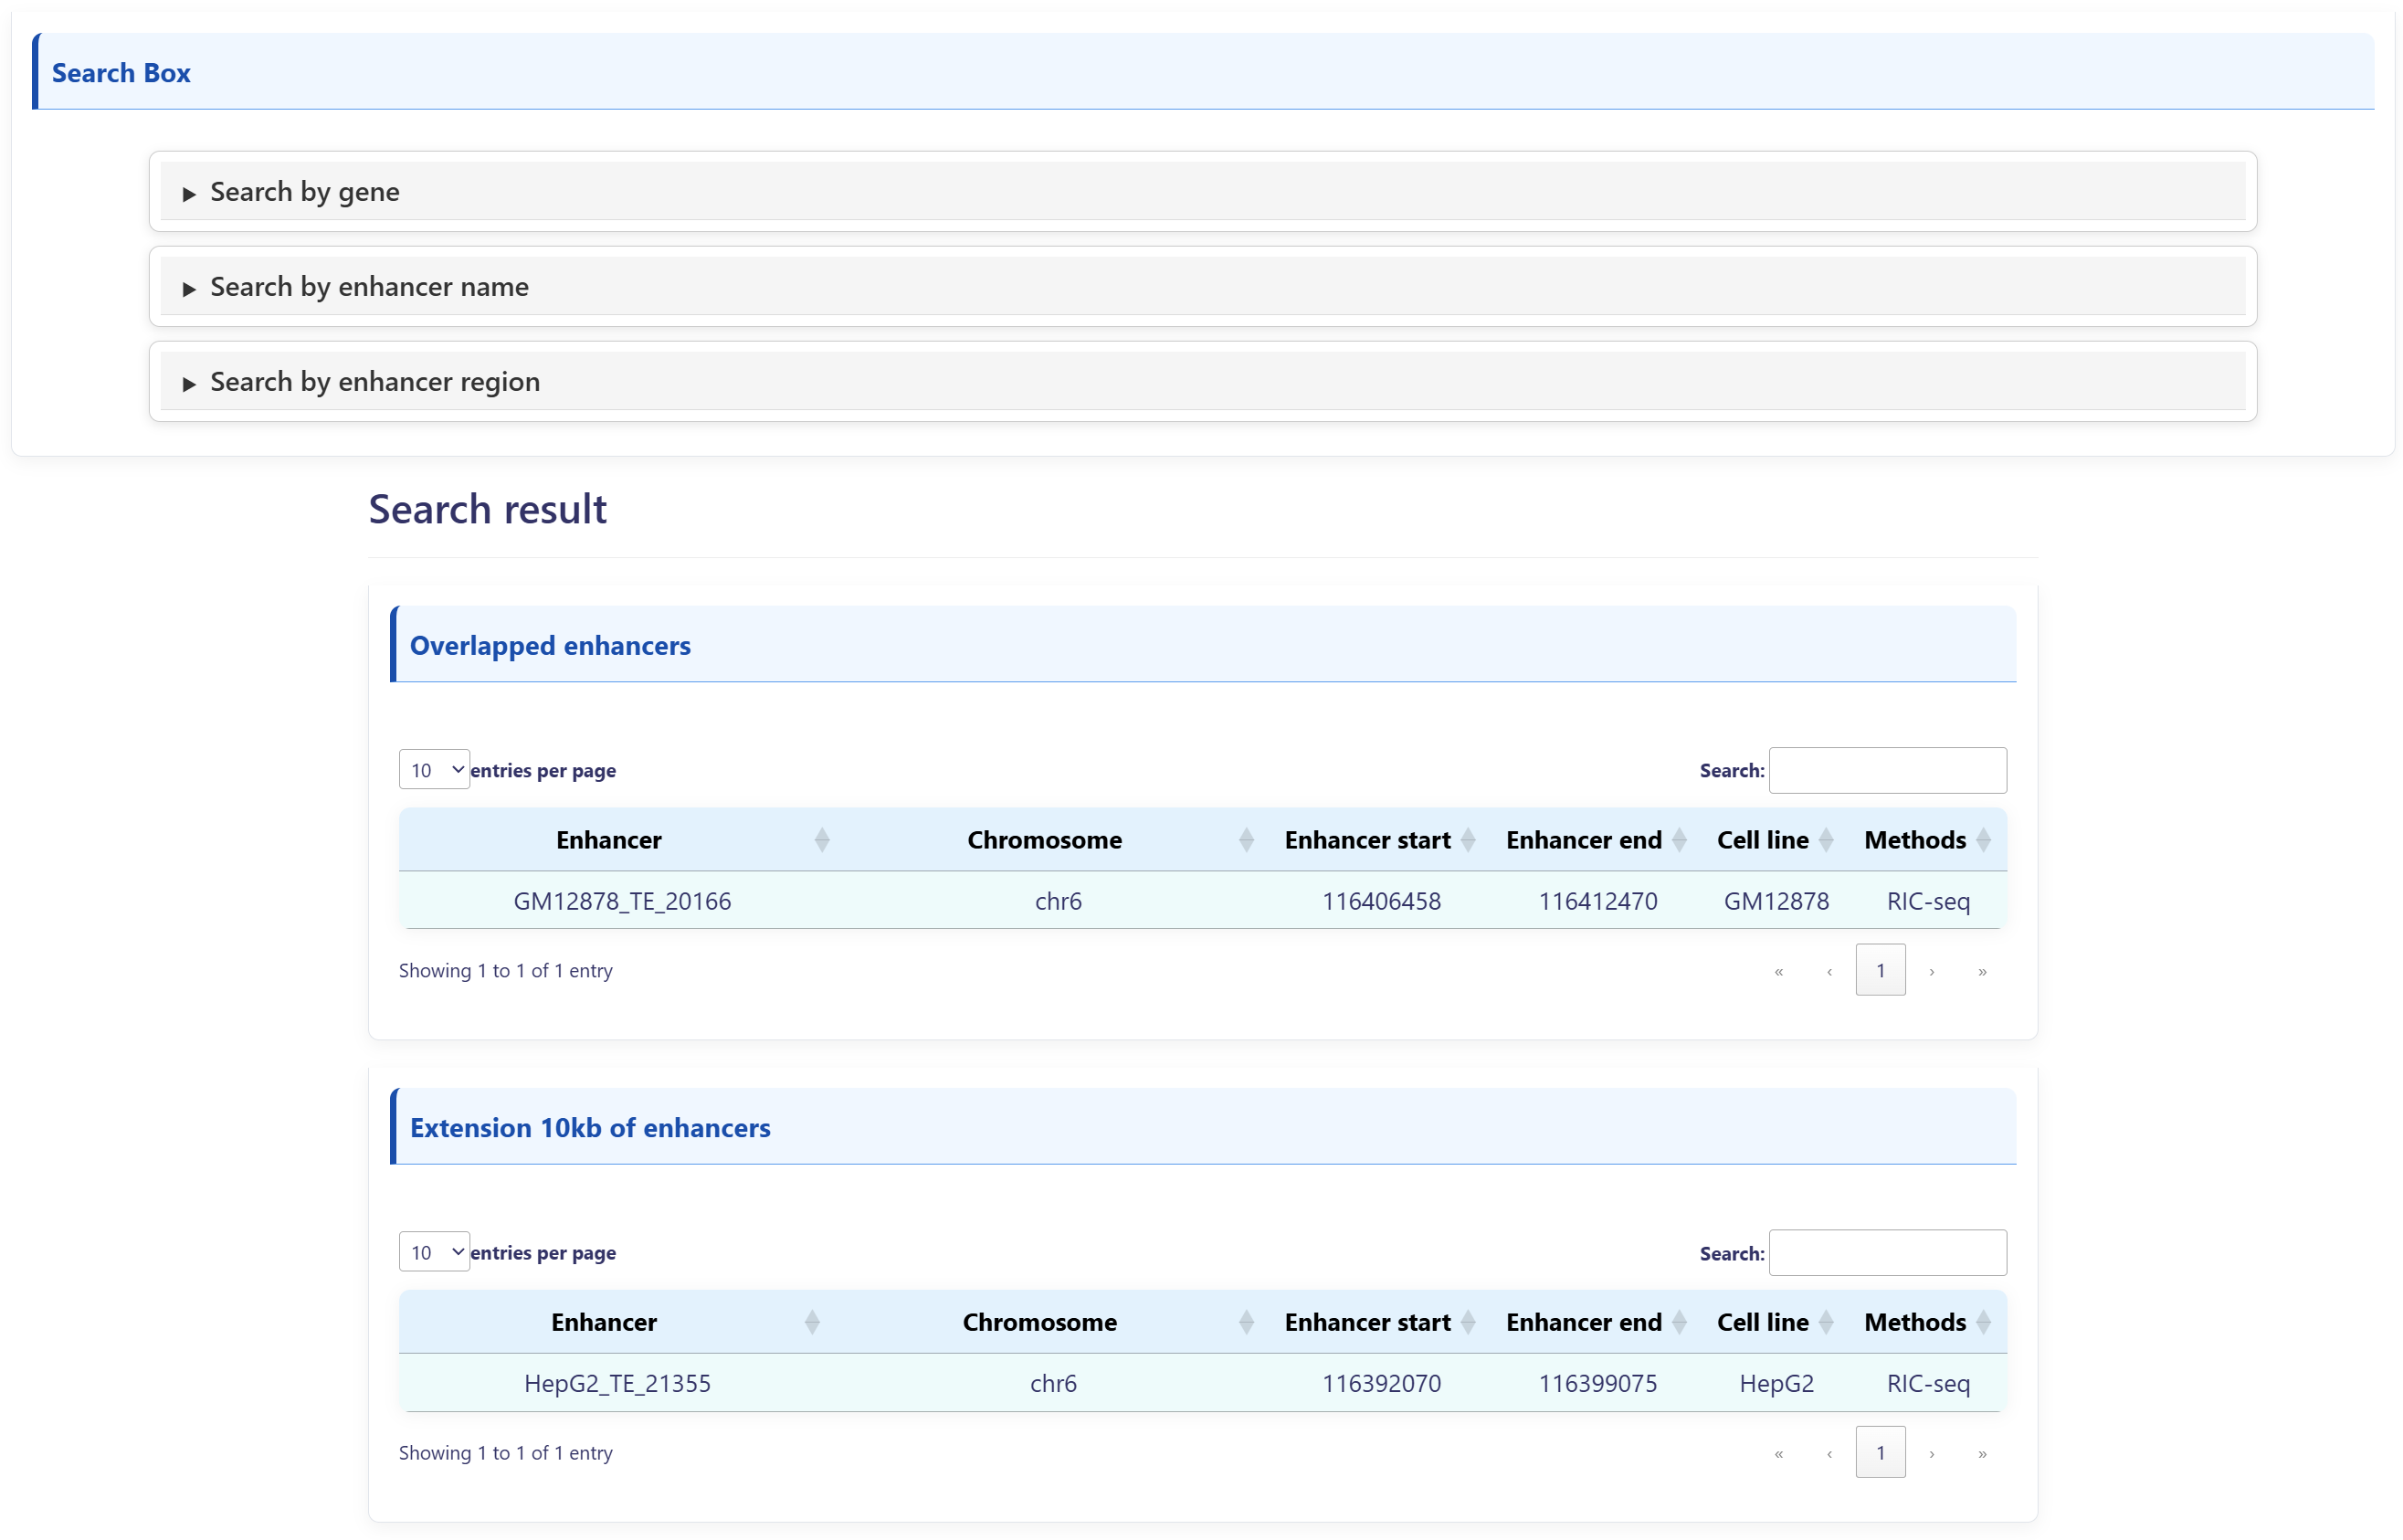Sort Extension 10kb table by Enhancer icon
Screen dimensions: 2403x1540
(x=811, y=1322)
